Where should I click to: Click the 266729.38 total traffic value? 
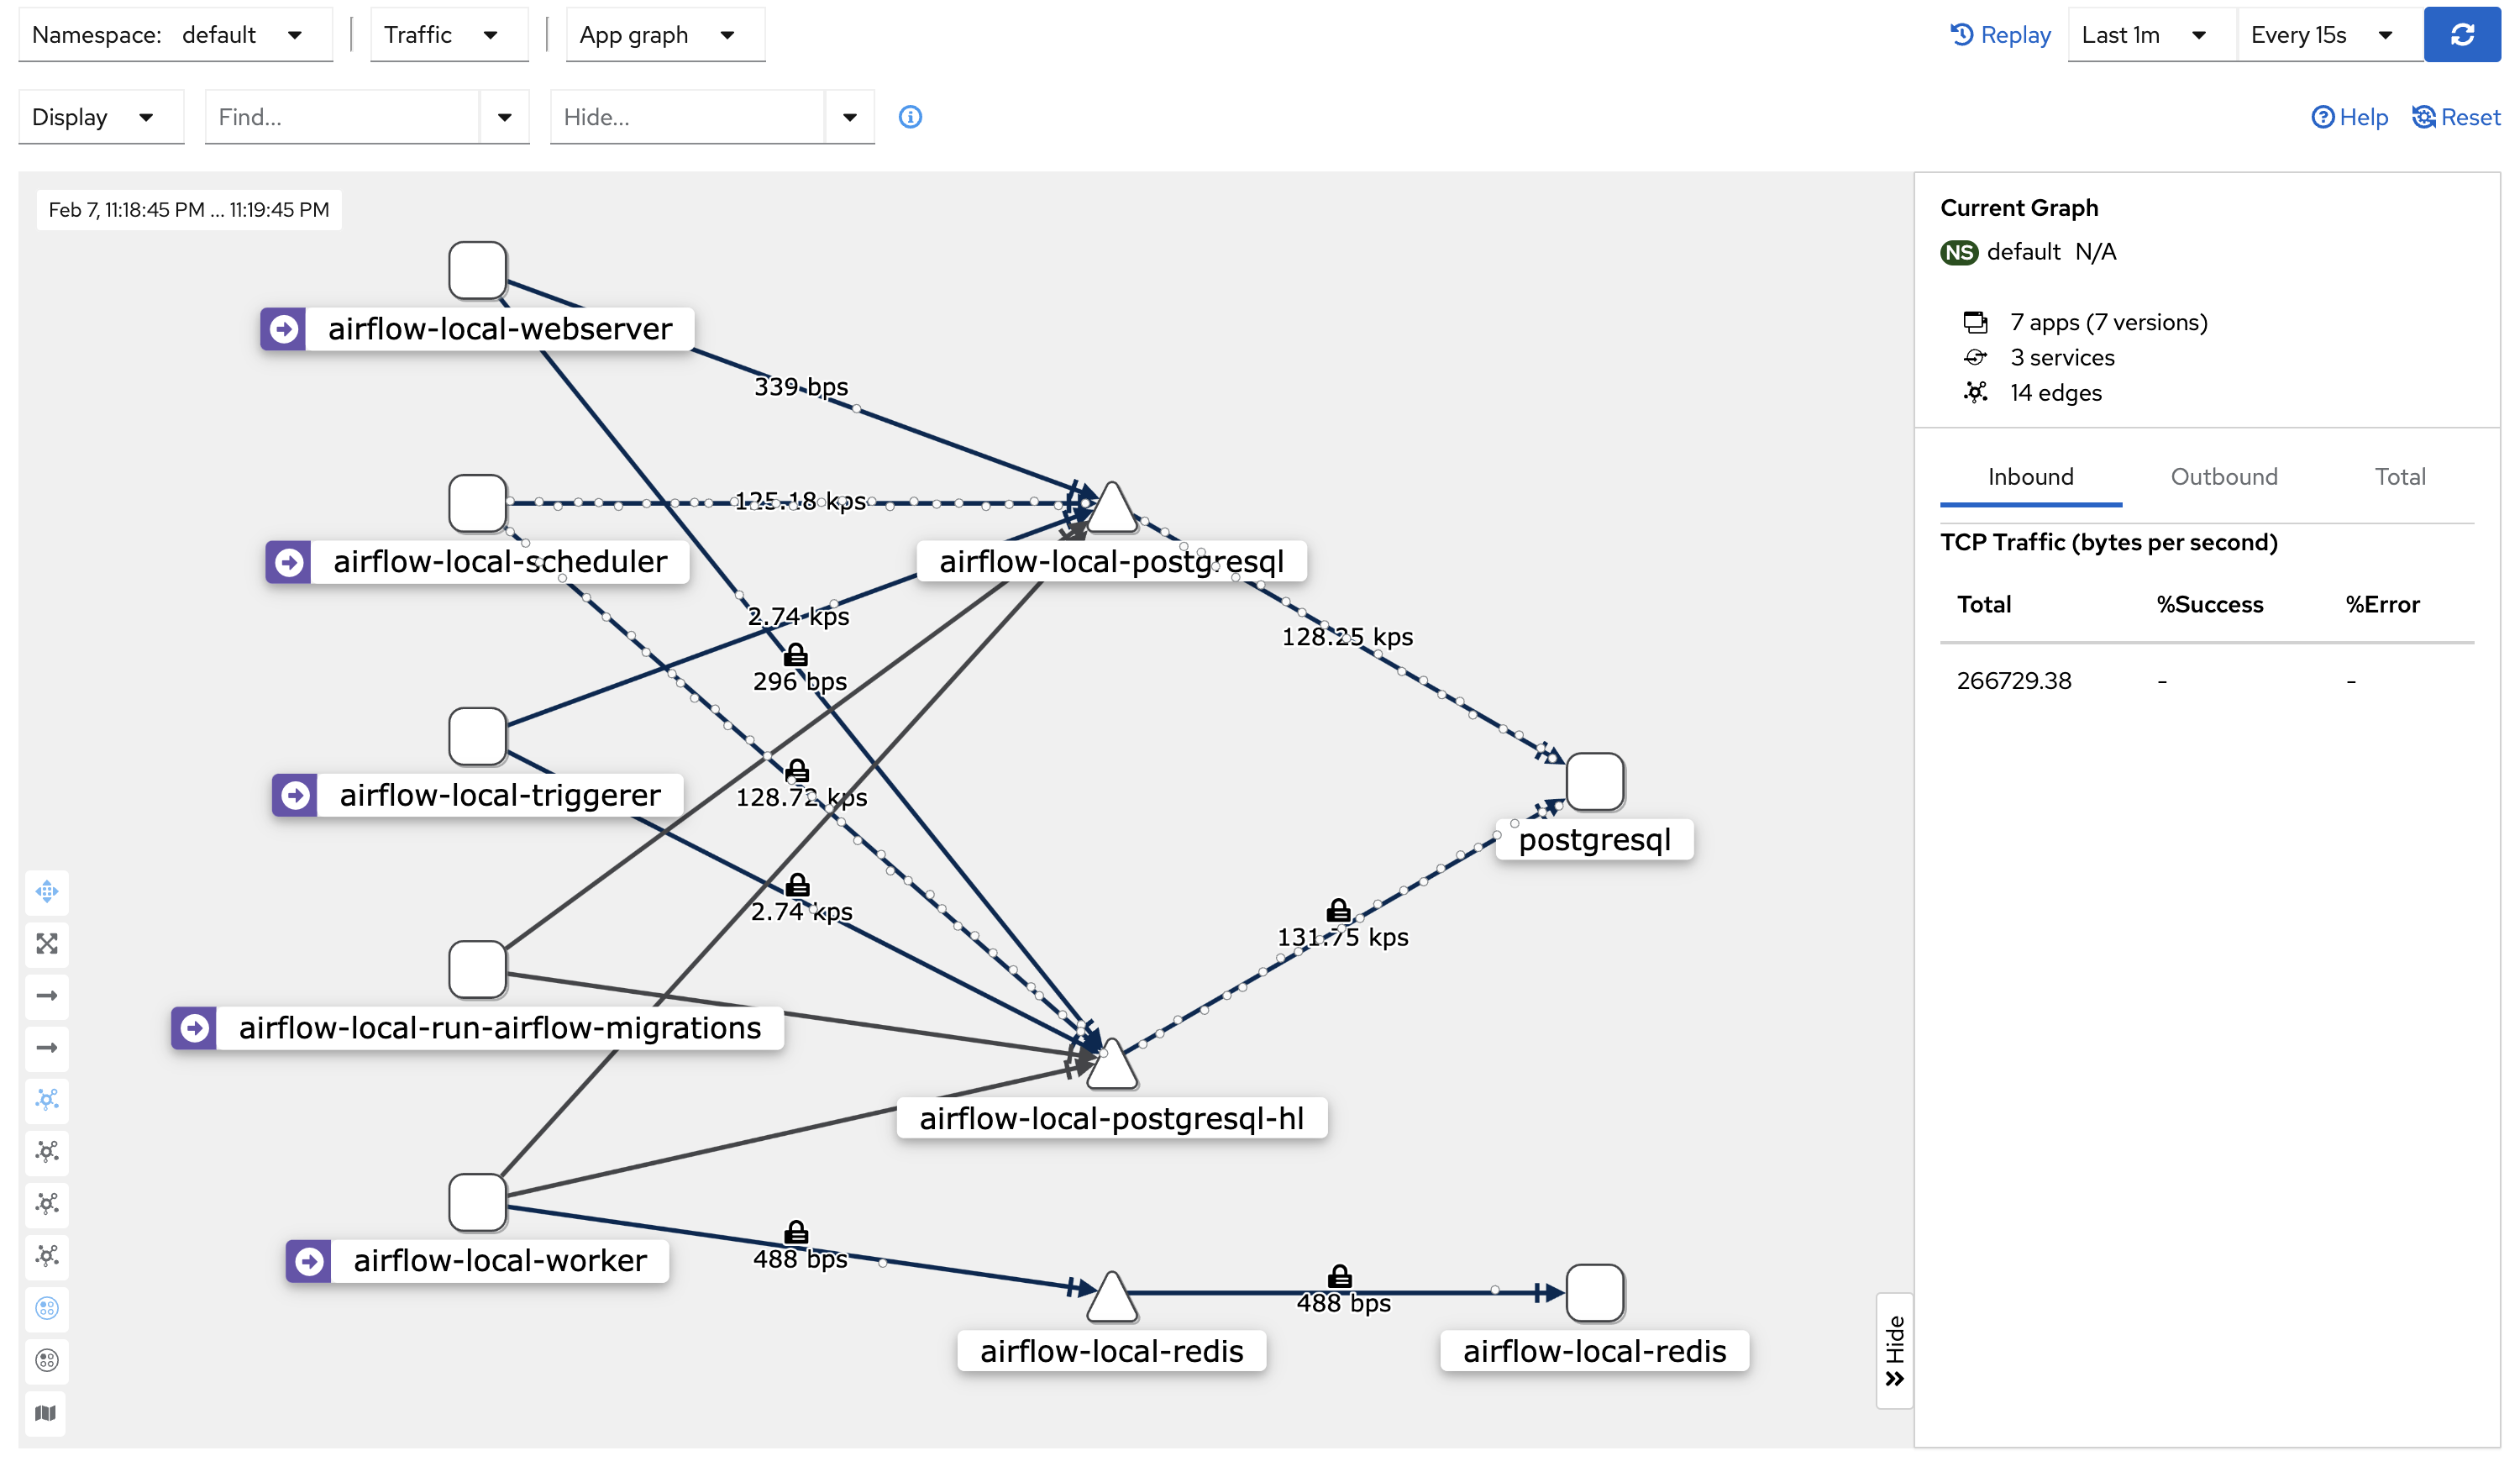click(2013, 681)
